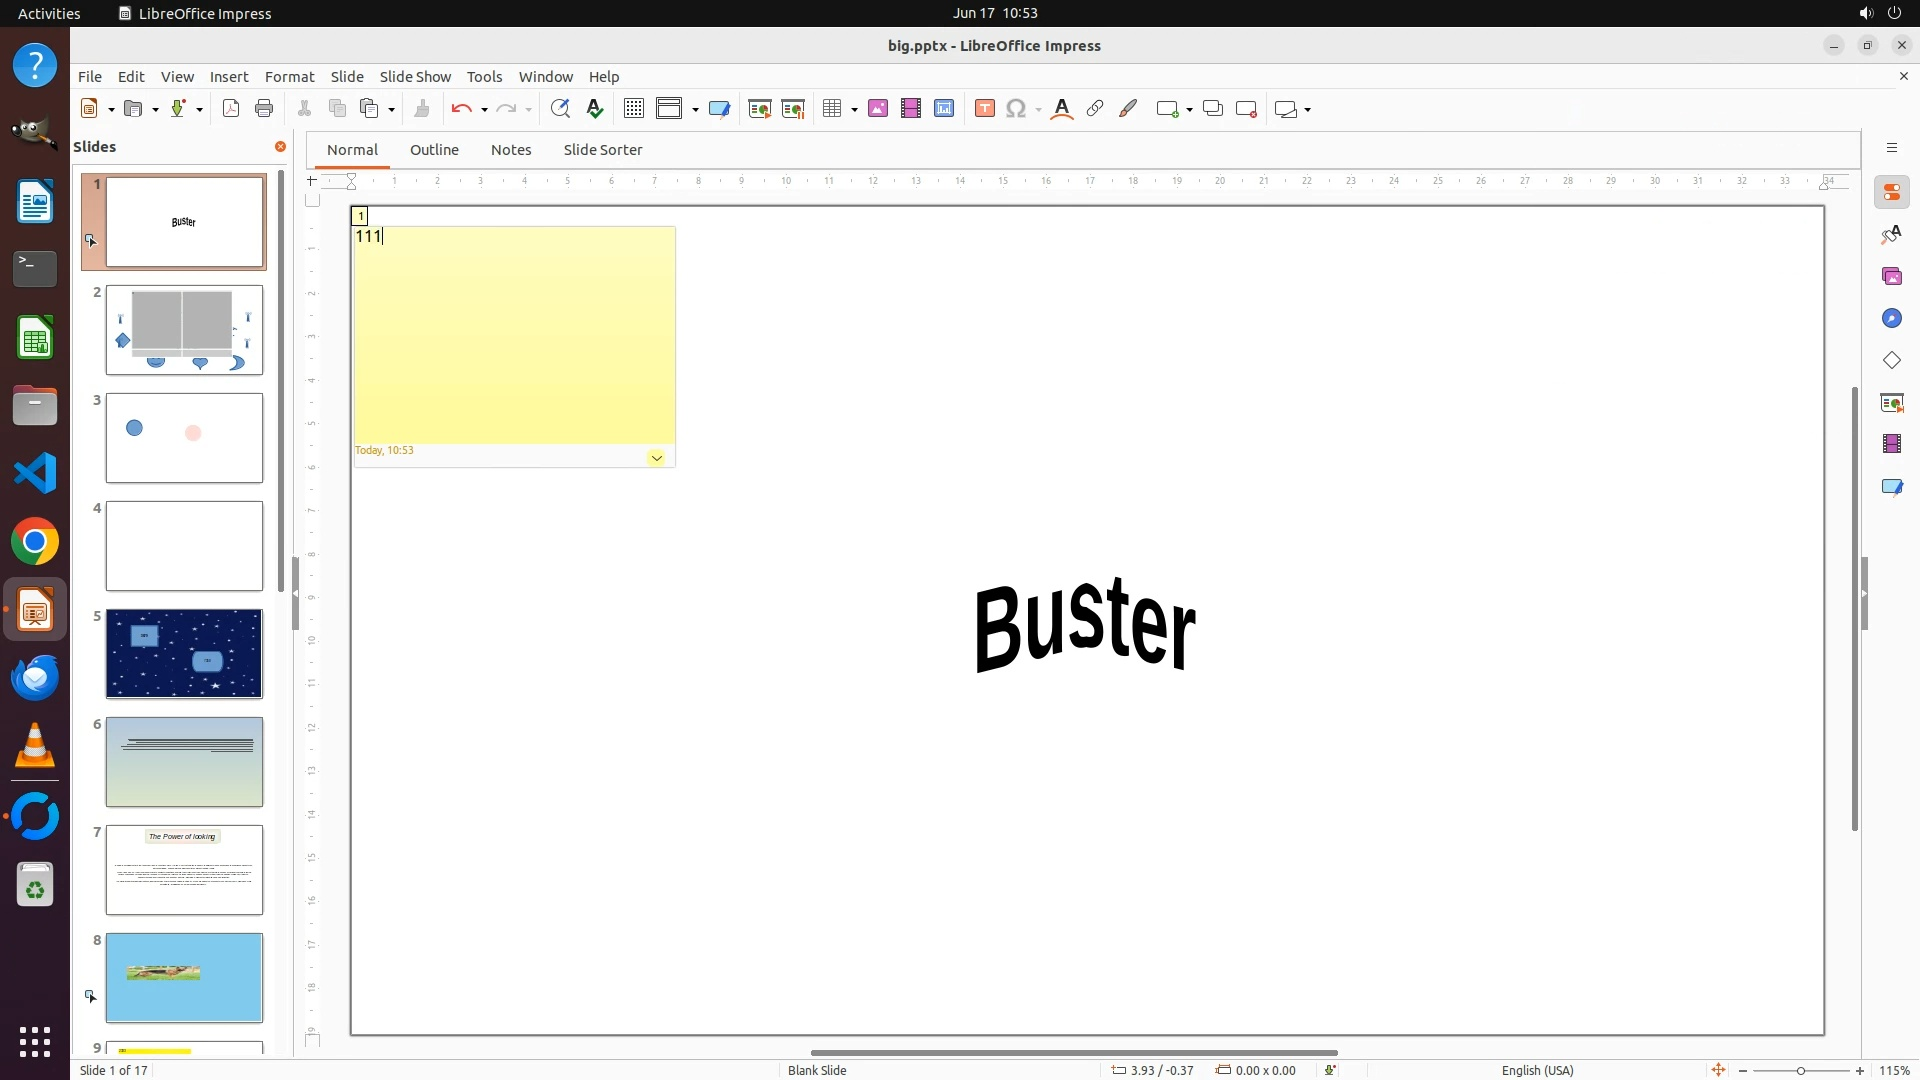
Task: Close the Slides panel
Action: (x=280, y=147)
